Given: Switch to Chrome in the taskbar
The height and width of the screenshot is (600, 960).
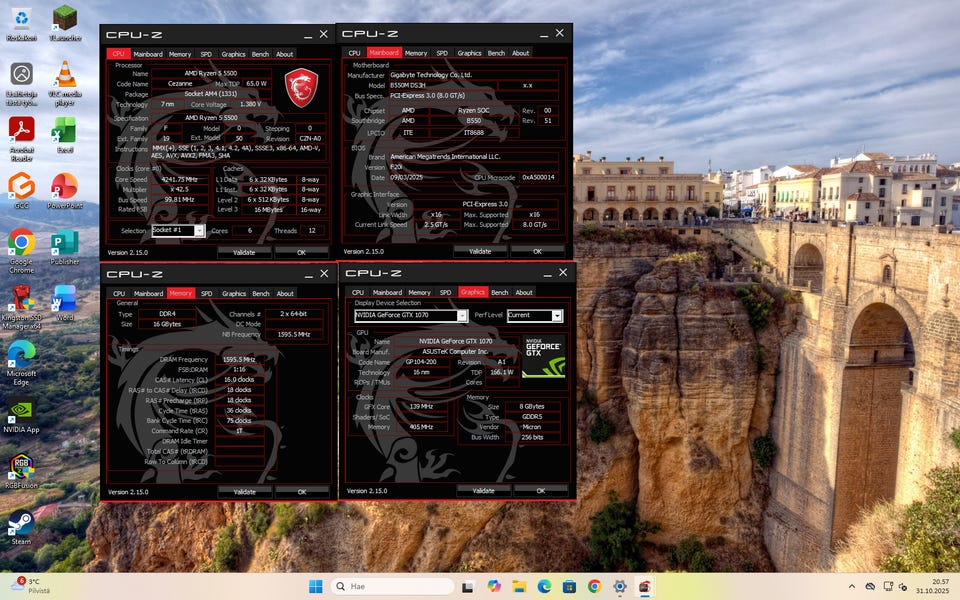Looking at the screenshot, I should point(594,587).
